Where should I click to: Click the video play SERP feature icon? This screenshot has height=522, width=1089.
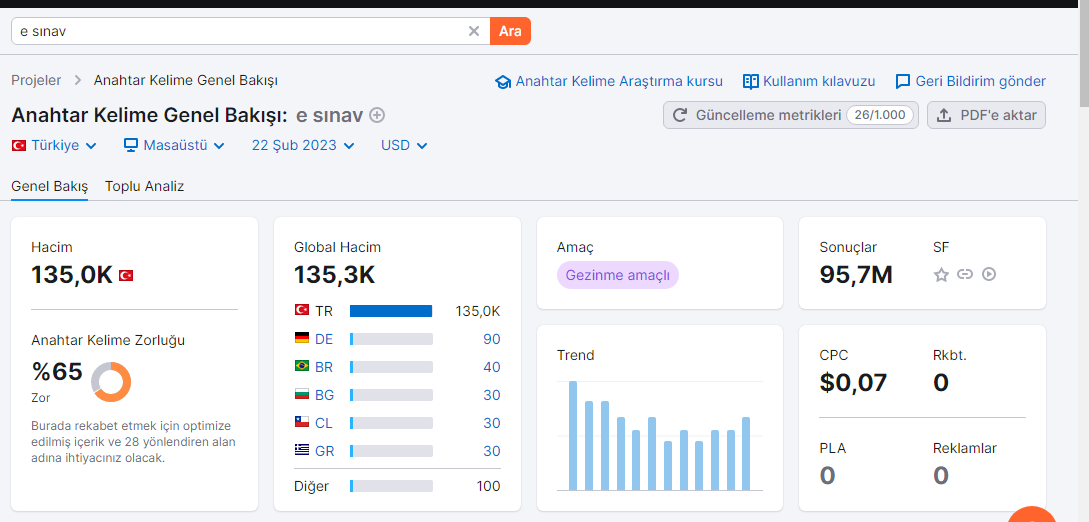(989, 274)
